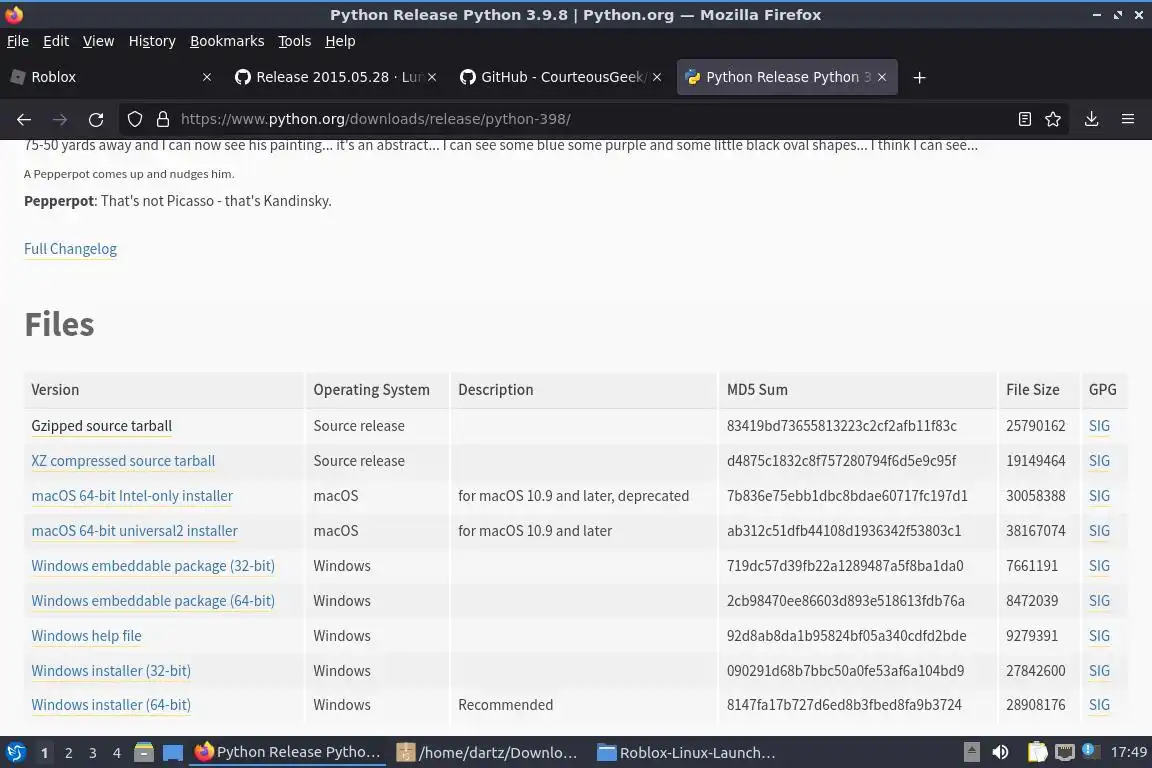Close the Release 2015.05.28 tab

coord(432,77)
